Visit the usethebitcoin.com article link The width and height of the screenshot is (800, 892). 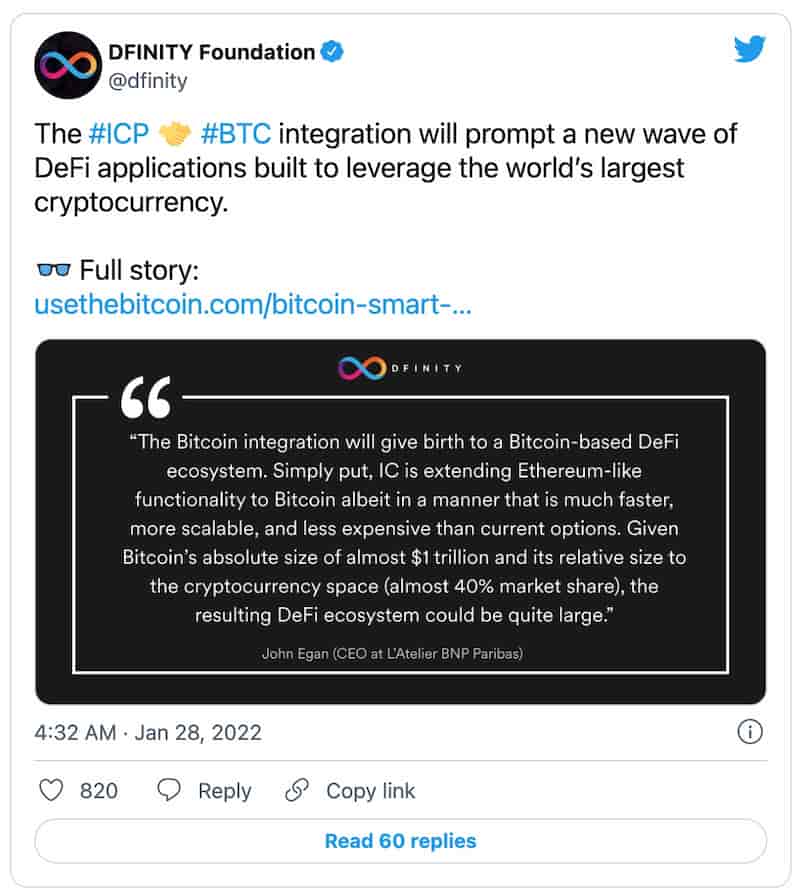[253, 304]
